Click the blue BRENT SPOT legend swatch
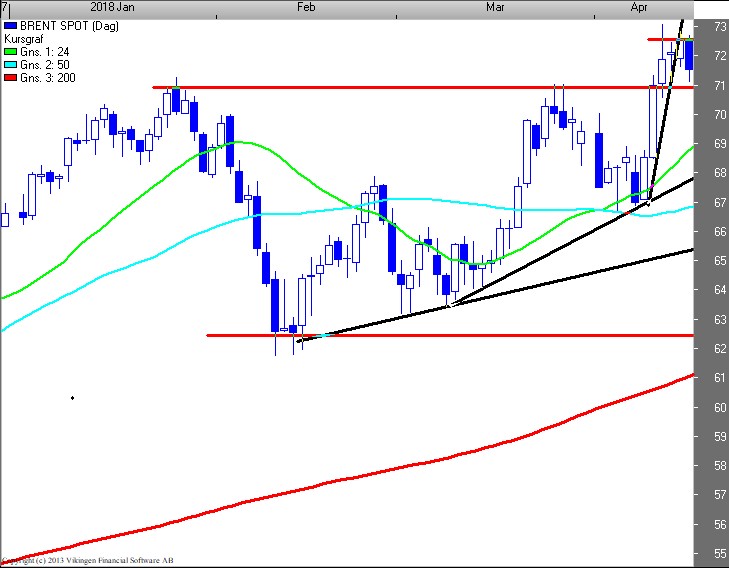The height and width of the screenshot is (568, 729). coord(11,26)
